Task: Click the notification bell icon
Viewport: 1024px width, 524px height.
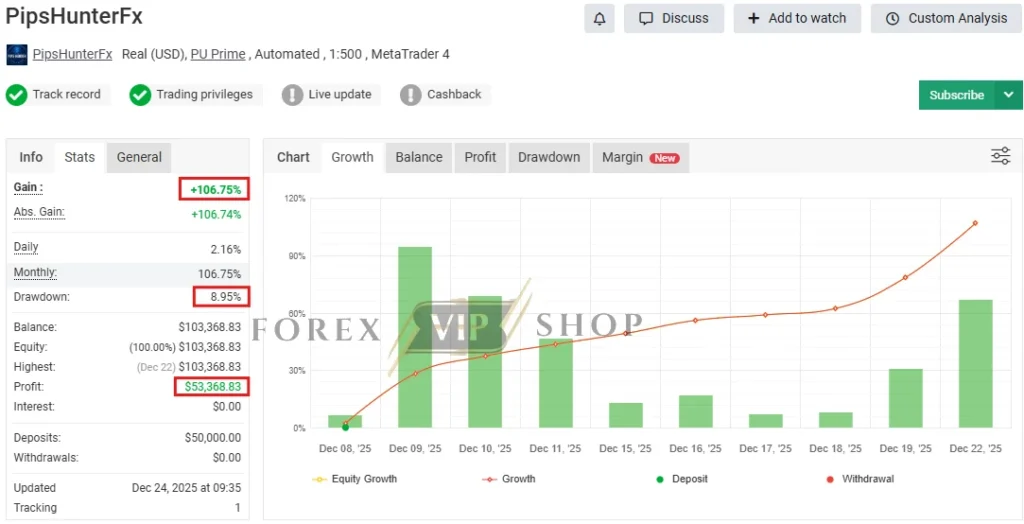Action: (599, 18)
